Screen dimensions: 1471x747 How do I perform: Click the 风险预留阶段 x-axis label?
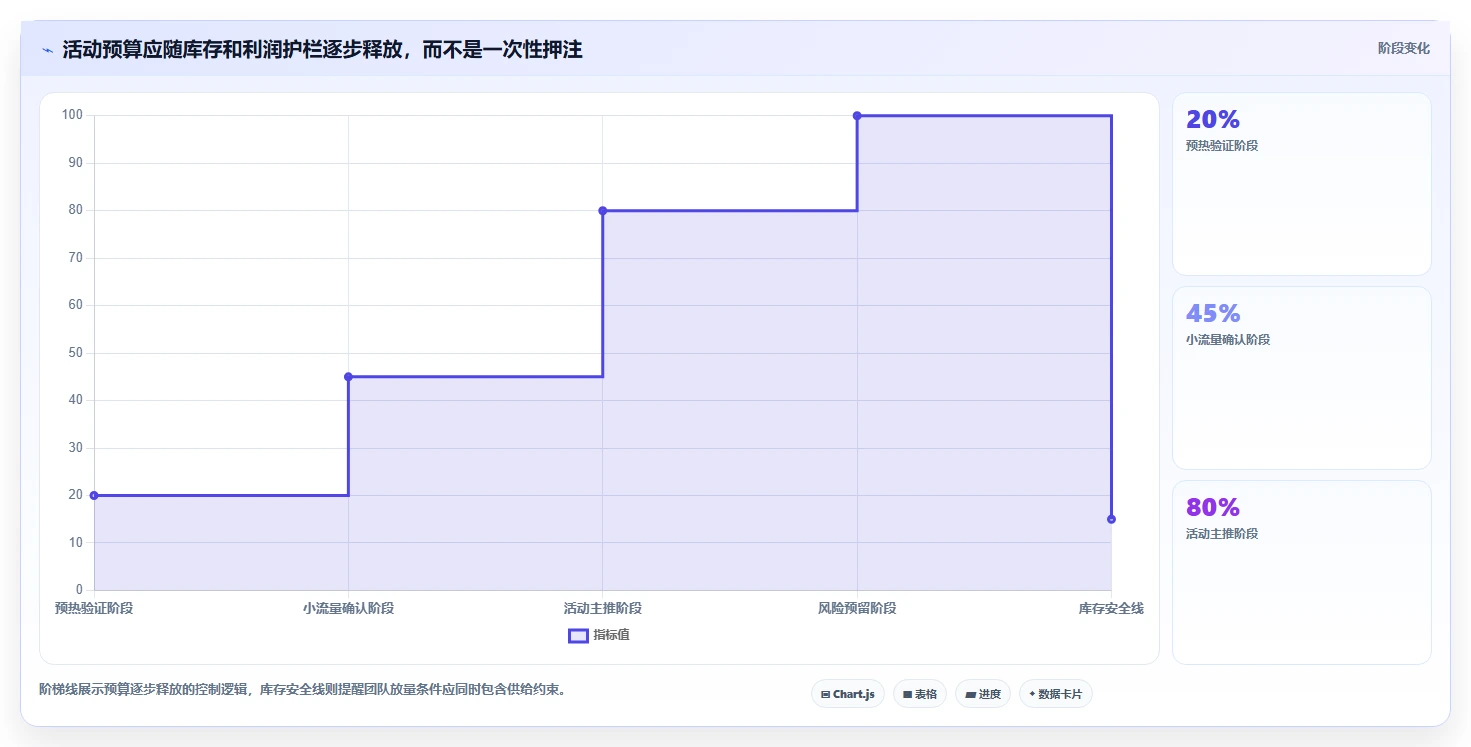[x=857, y=608]
